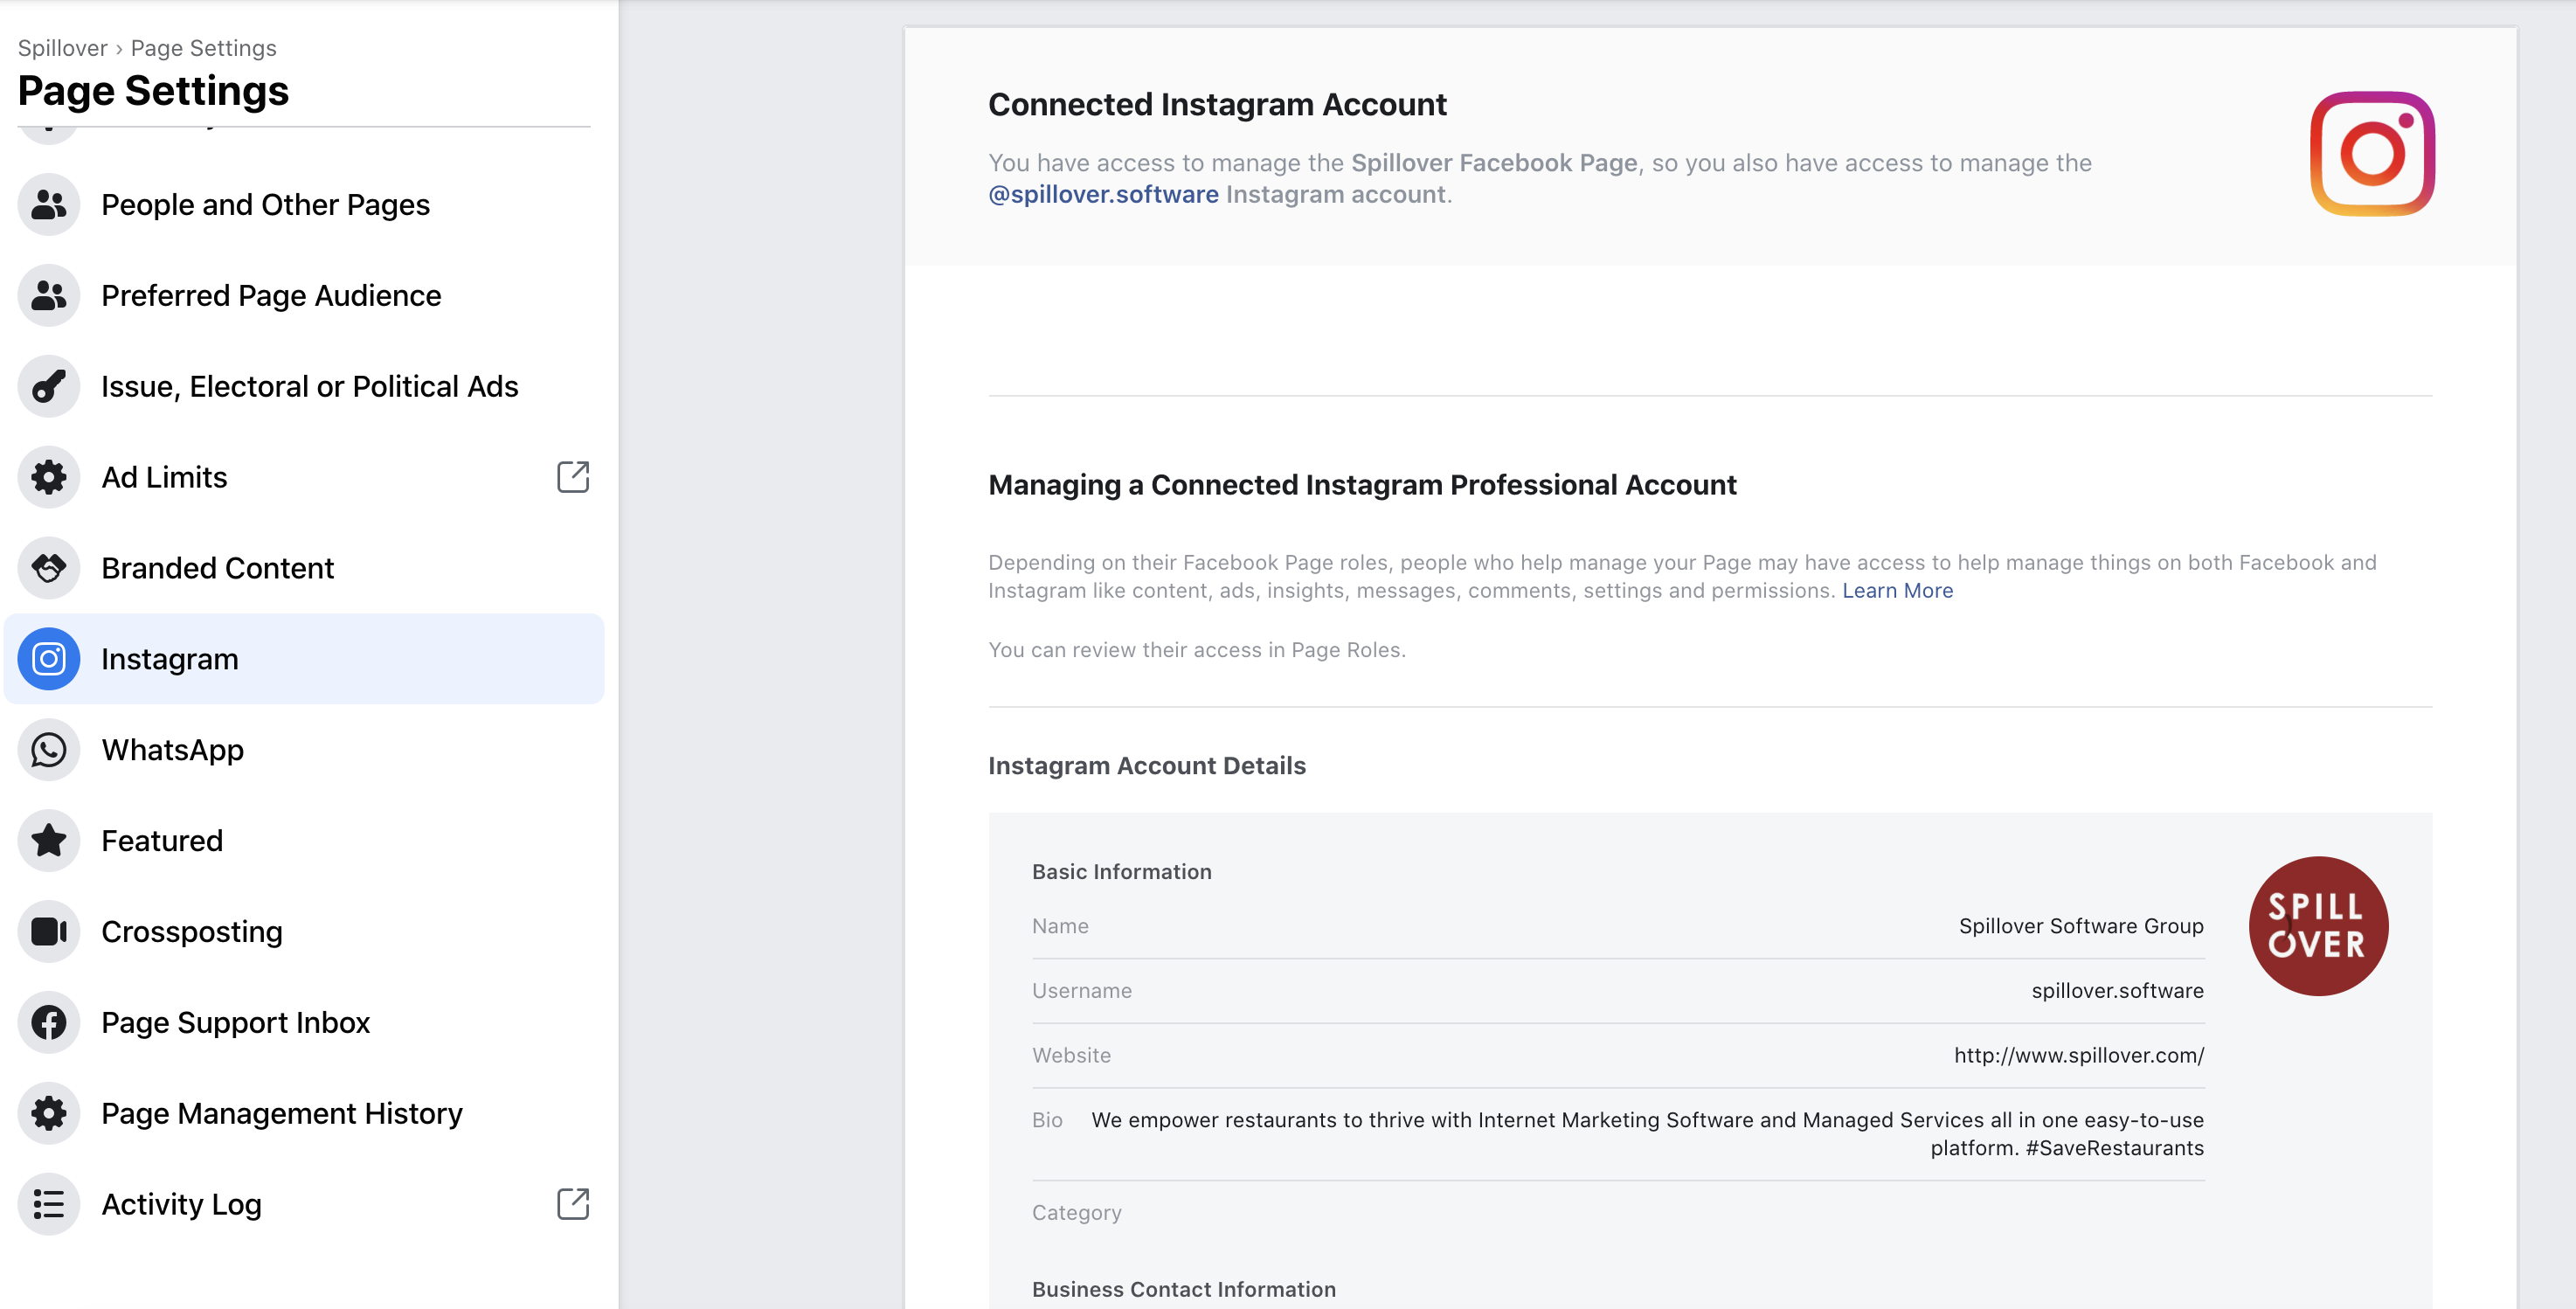The image size is (2576, 1309).
Task: Click the Learn More link
Action: tap(1897, 591)
